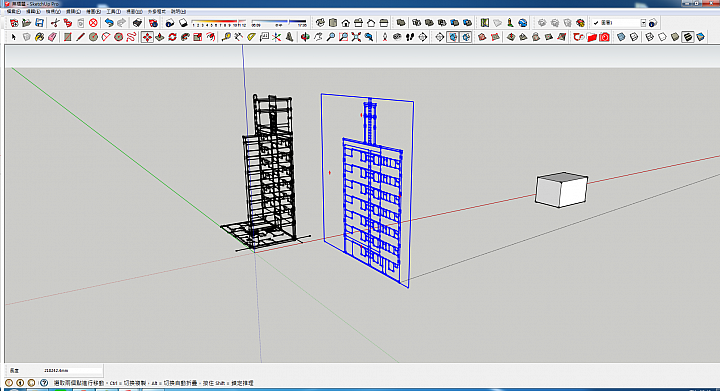Select the Dimension tool
This screenshot has width=720, height=391.
click(x=238, y=37)
